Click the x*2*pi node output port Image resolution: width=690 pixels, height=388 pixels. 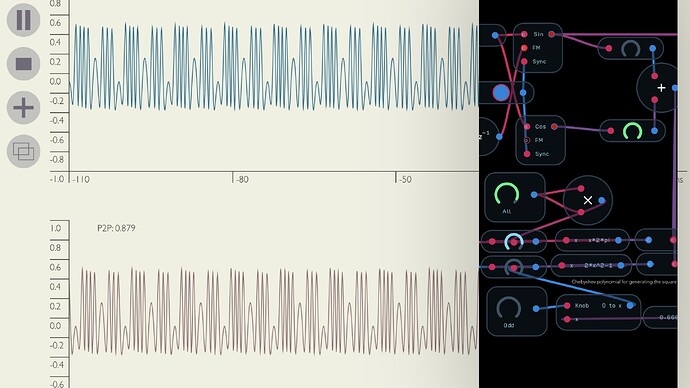[x=618, y=240]
